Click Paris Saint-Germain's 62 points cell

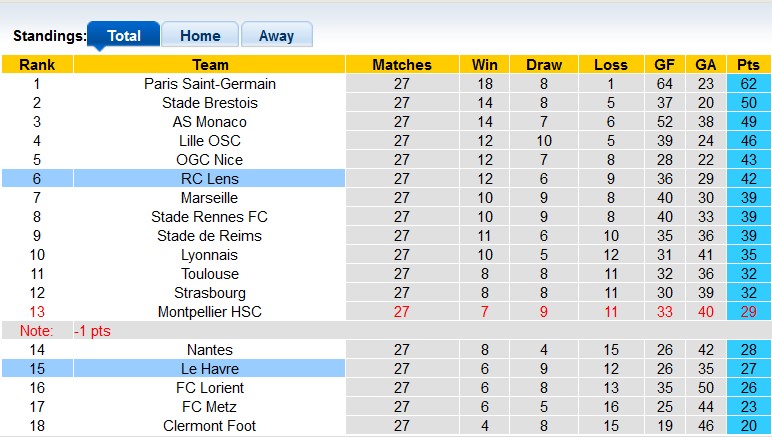[749, 84]
